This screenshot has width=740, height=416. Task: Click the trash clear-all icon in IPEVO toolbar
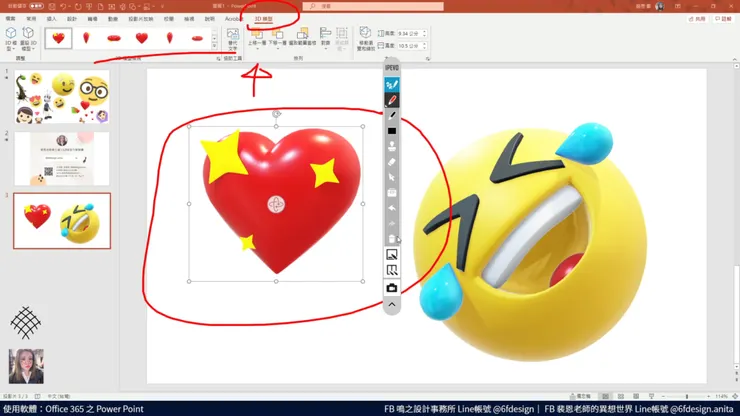coord(392,239)
